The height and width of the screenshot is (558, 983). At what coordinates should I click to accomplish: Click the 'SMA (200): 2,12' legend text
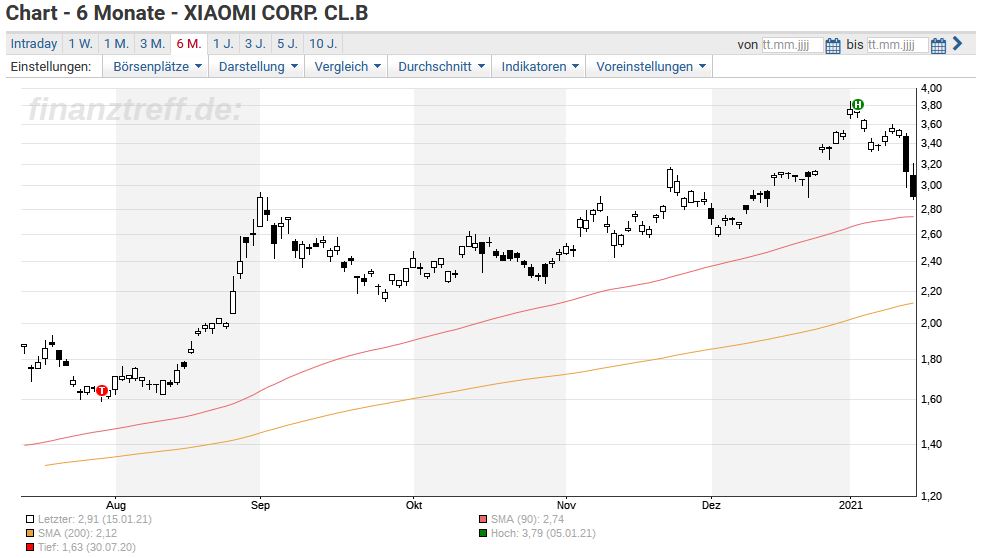(x=77, y=534)
